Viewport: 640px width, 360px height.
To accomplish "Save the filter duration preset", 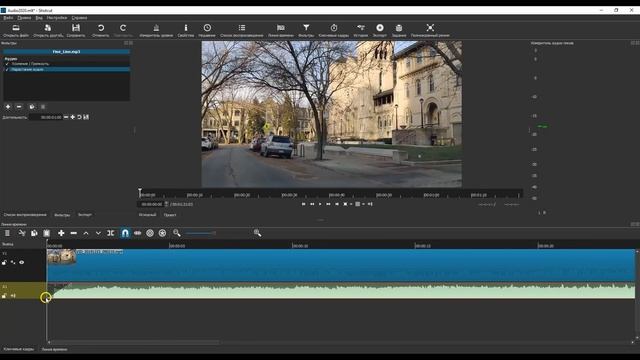I will point(86,117).
